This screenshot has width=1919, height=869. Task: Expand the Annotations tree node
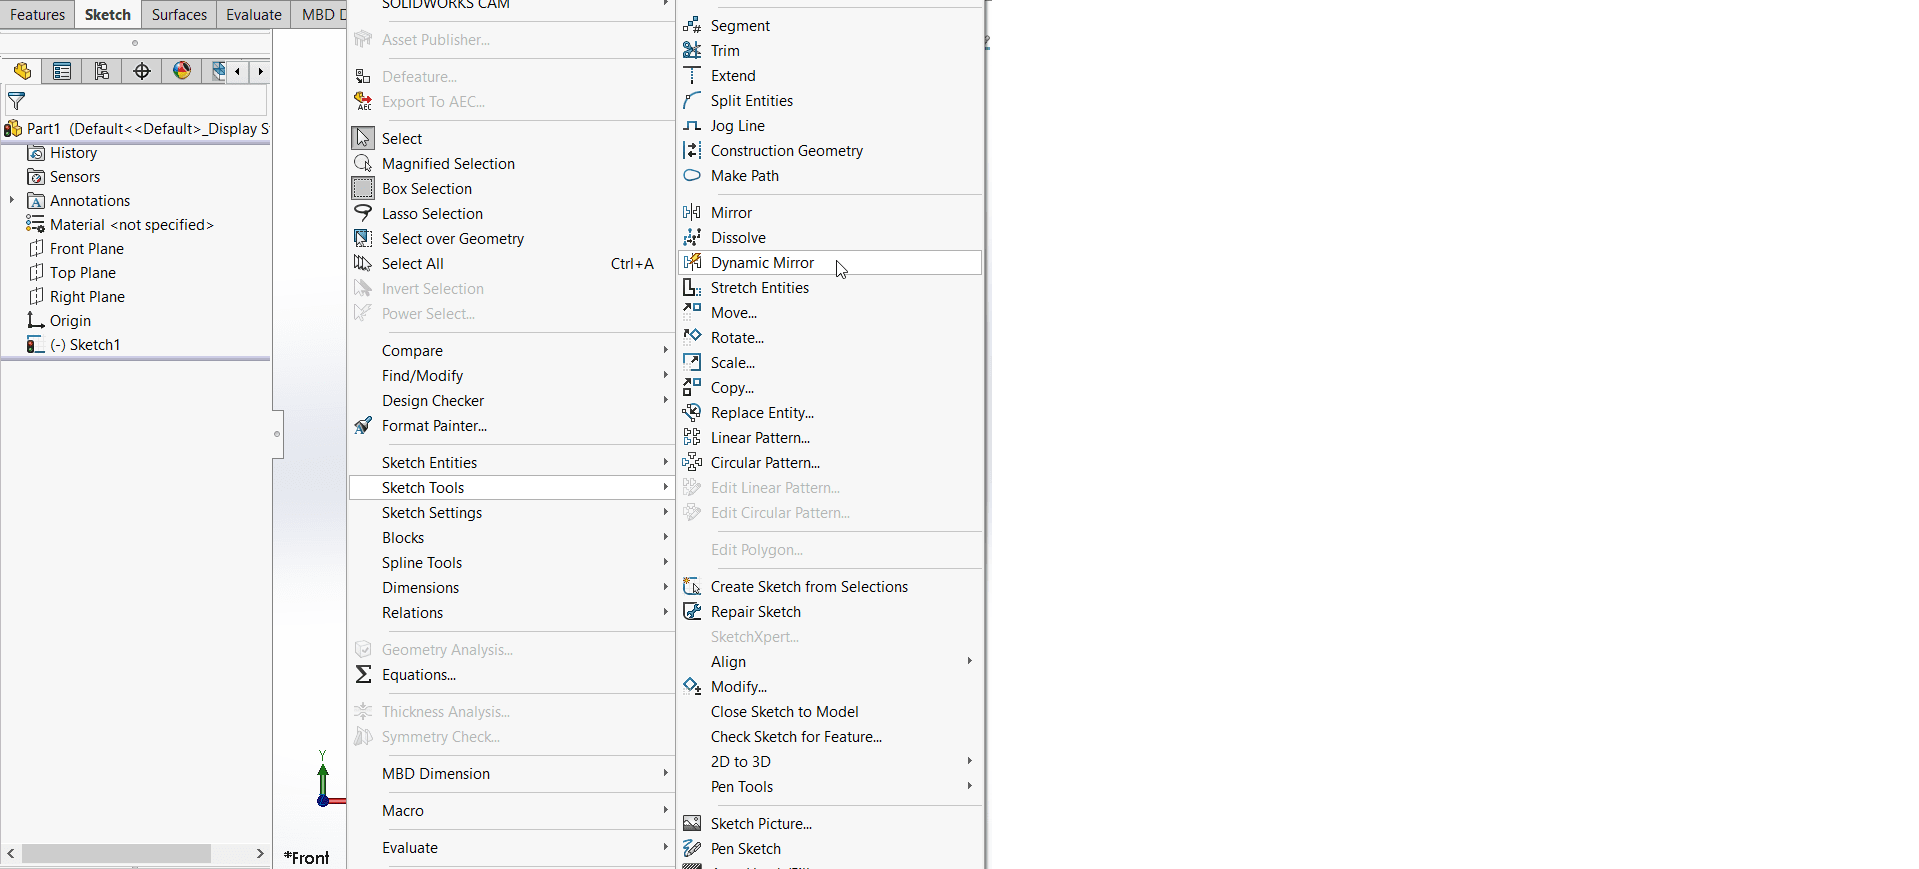(12, 201)
